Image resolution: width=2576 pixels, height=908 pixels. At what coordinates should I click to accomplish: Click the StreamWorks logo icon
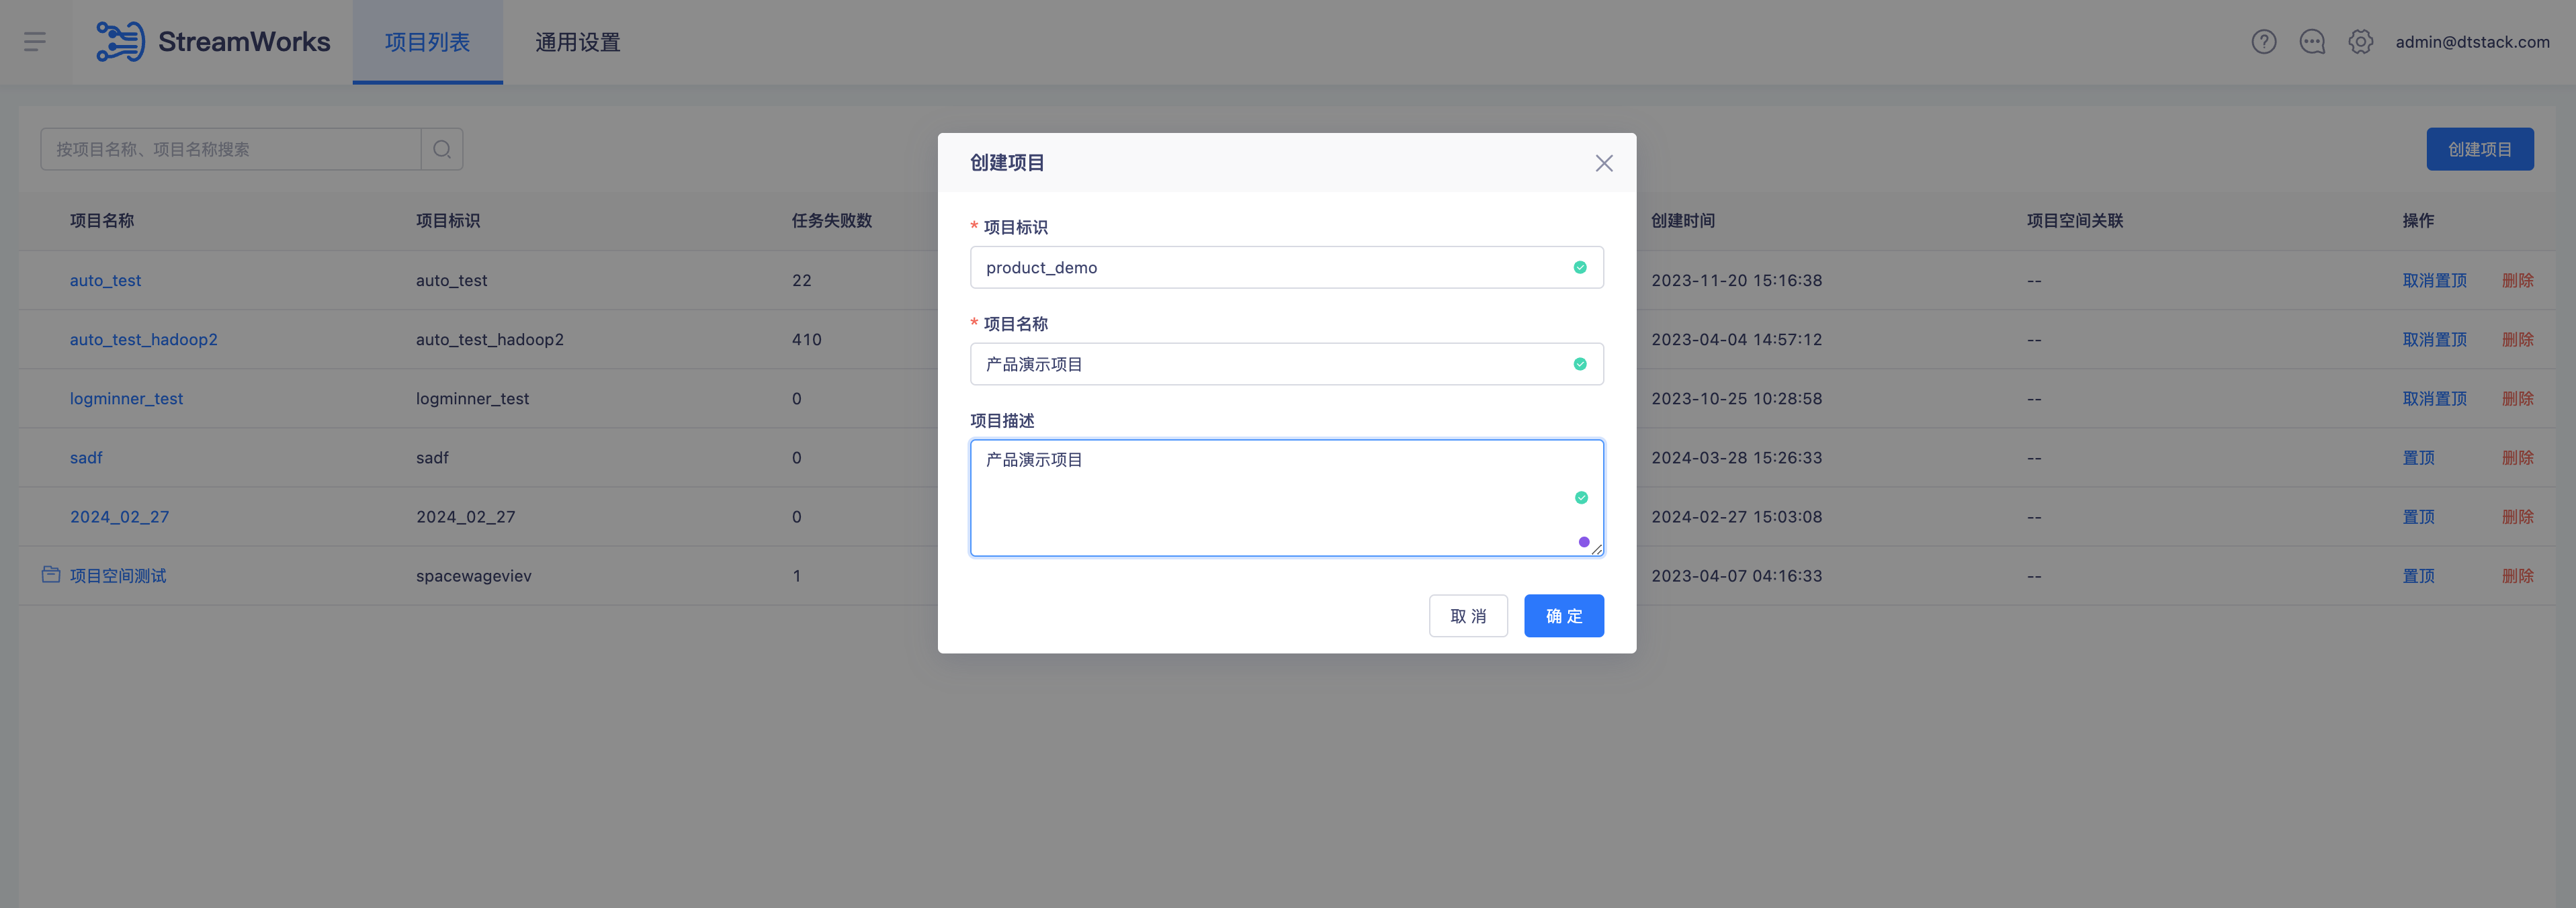(121, 41)
